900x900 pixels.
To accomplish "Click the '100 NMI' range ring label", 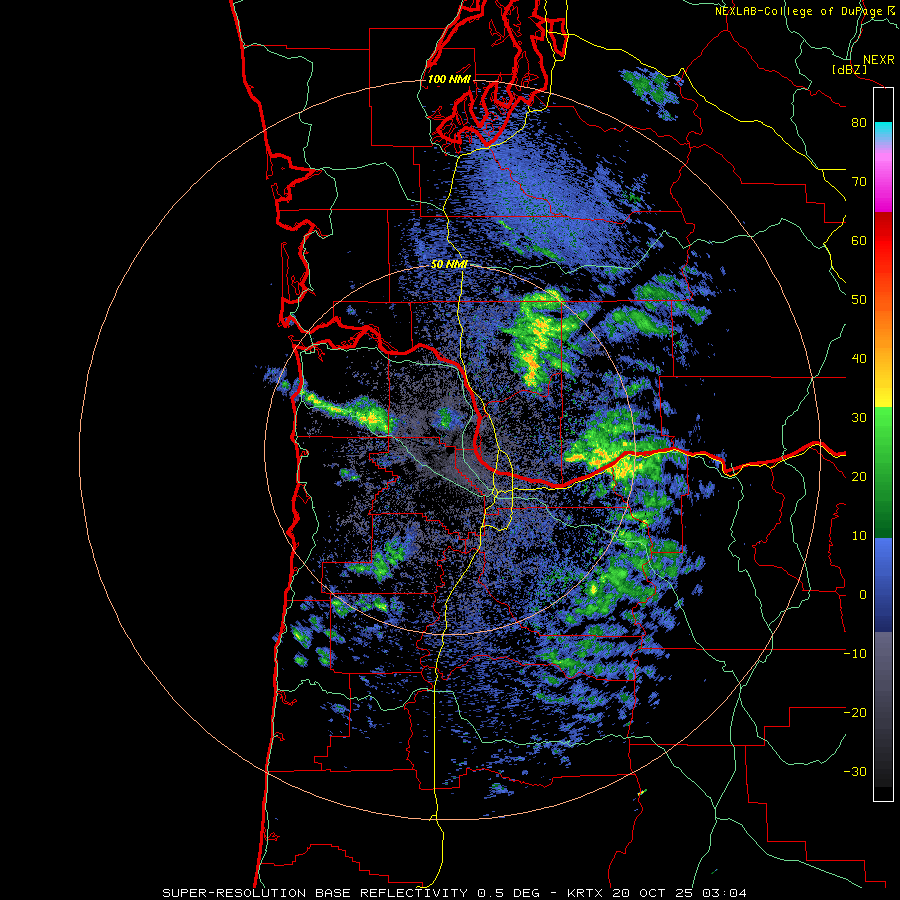I will pos(449,80).
